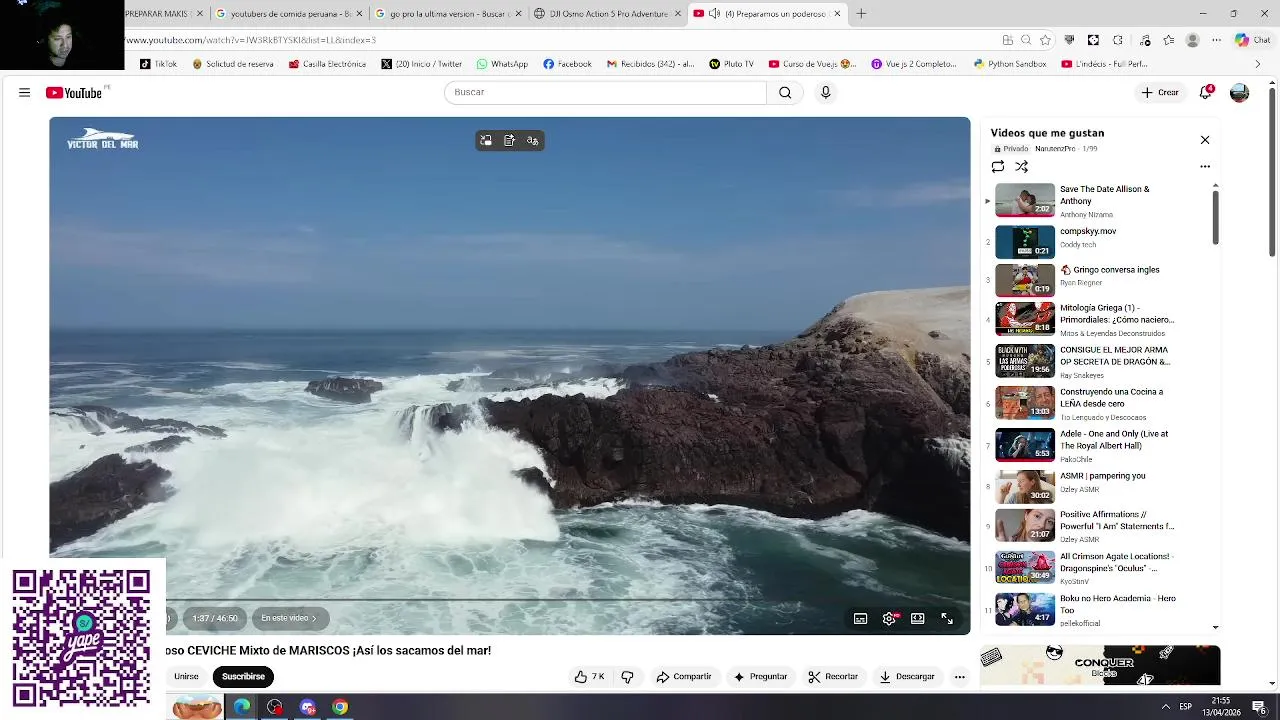The height and width of the screenshot is (720, 1280).
Task: Toggle playlist shuffle
Action: 1021,167
